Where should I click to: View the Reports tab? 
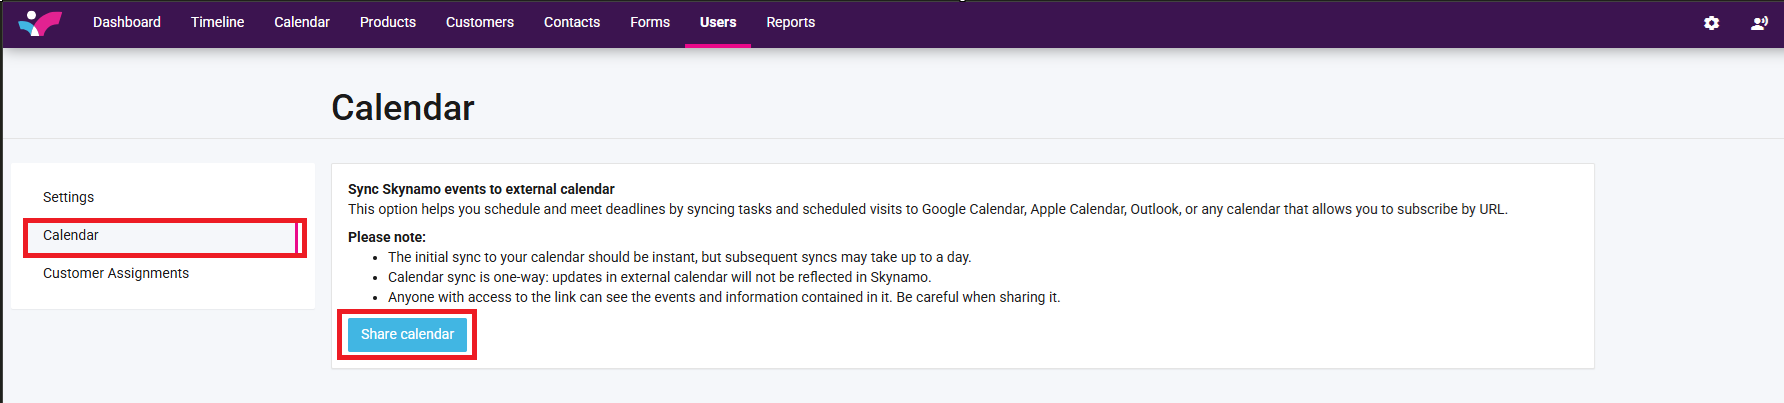pyautogui.click(x=790, y=22)
